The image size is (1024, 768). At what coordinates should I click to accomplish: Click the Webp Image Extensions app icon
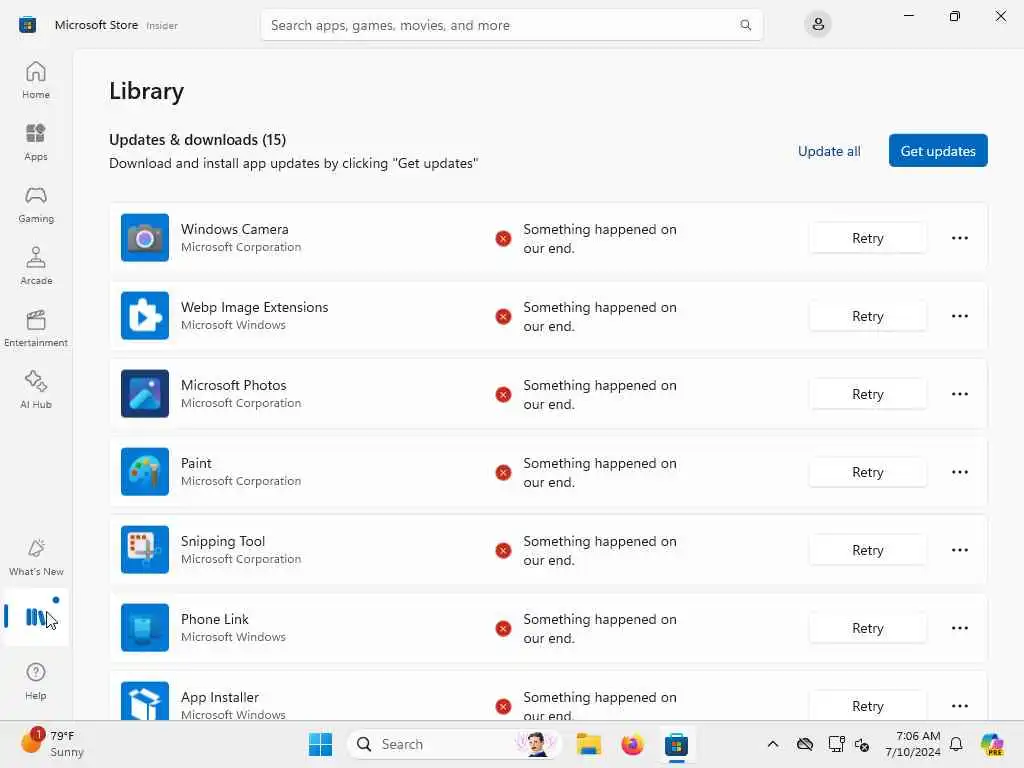coord(145,315)
